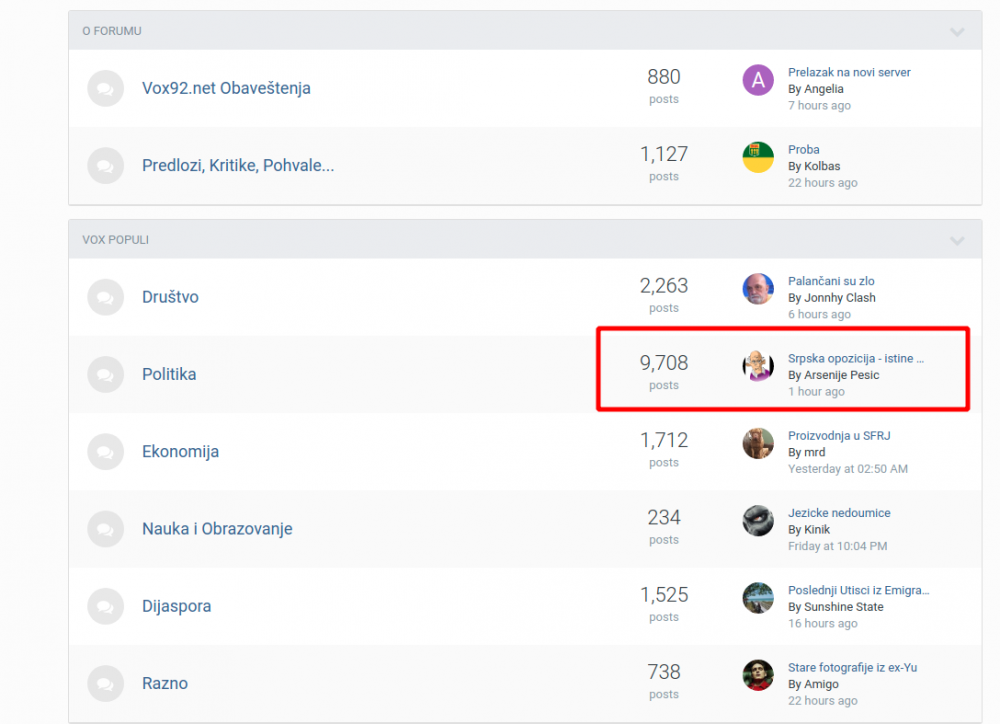Image resolution: width=1000 pixels, height=724 pixels.
Task: Click the speech bubble icon beside Politika
Action: 105,374
